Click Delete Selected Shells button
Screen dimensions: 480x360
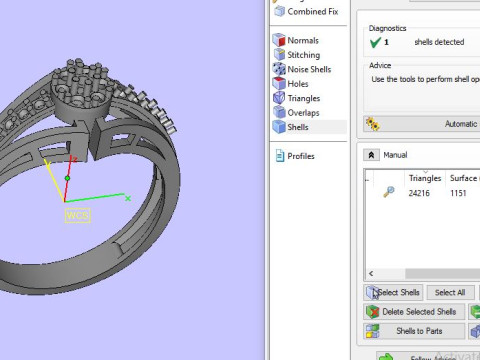click(414, 312)
